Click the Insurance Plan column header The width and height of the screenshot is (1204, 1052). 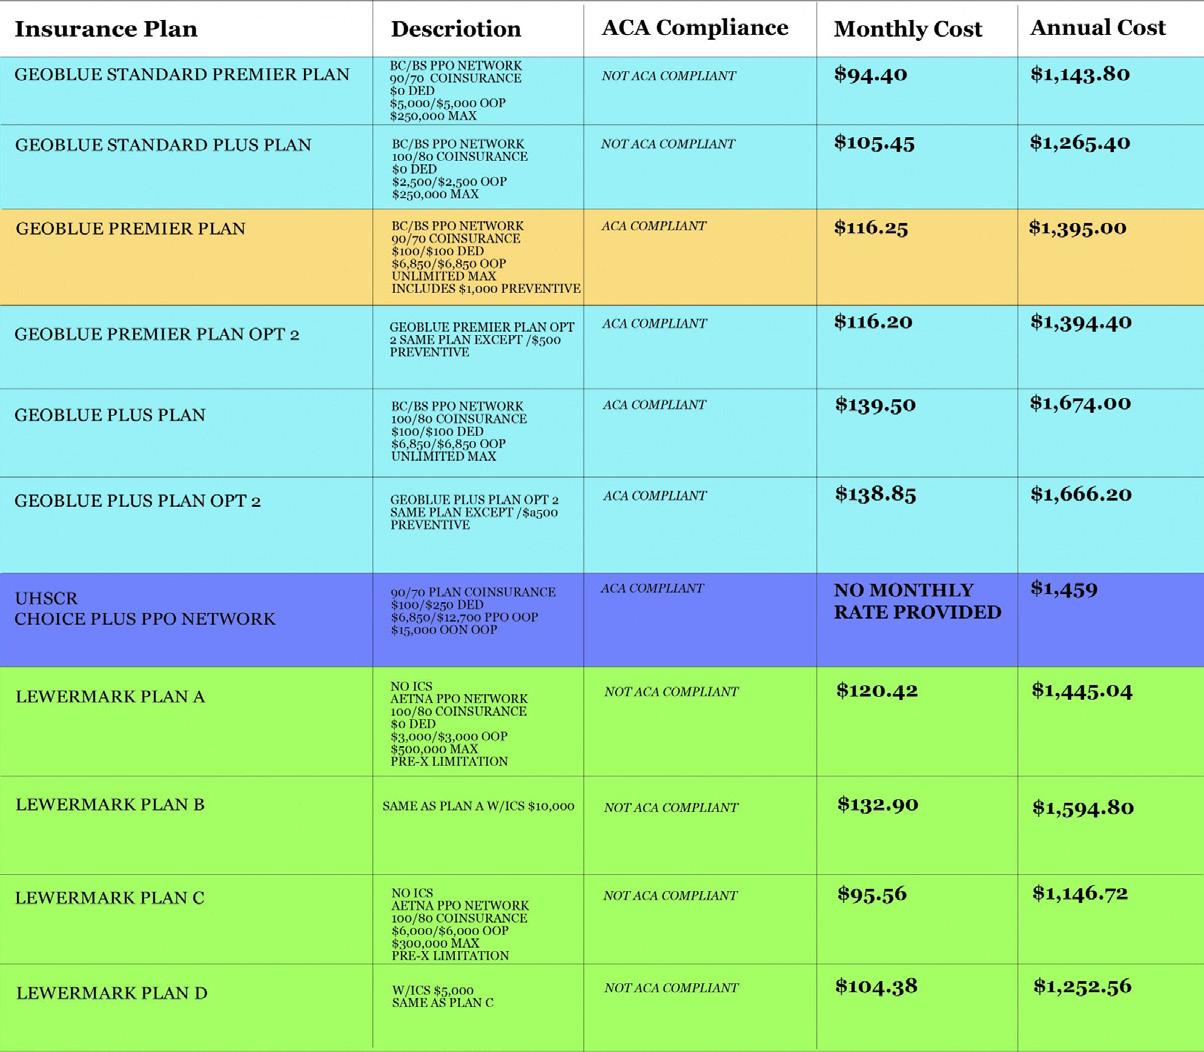[106, 29]
